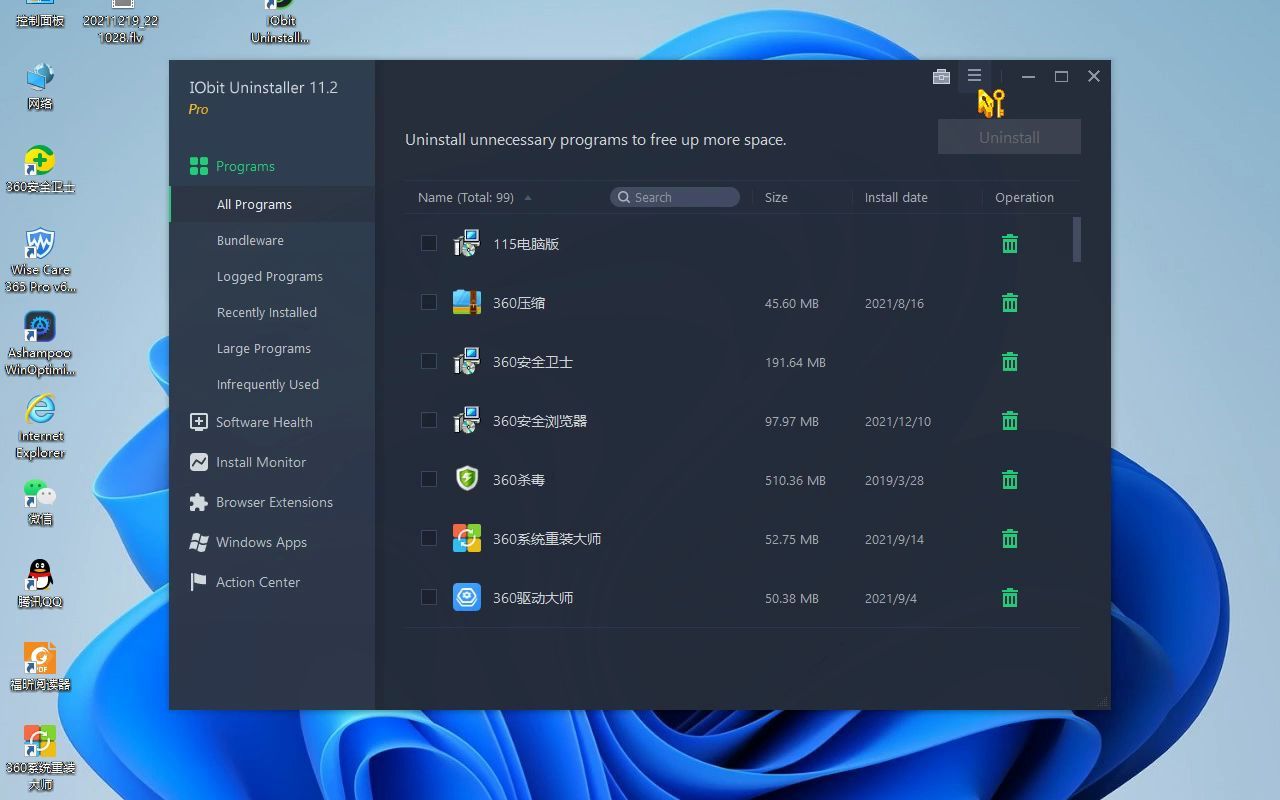Image resolution: width=1280 pixels, height=800 pixels.
Task: Click the 2021/12/10 install date
Action: [x=898, y=421]
